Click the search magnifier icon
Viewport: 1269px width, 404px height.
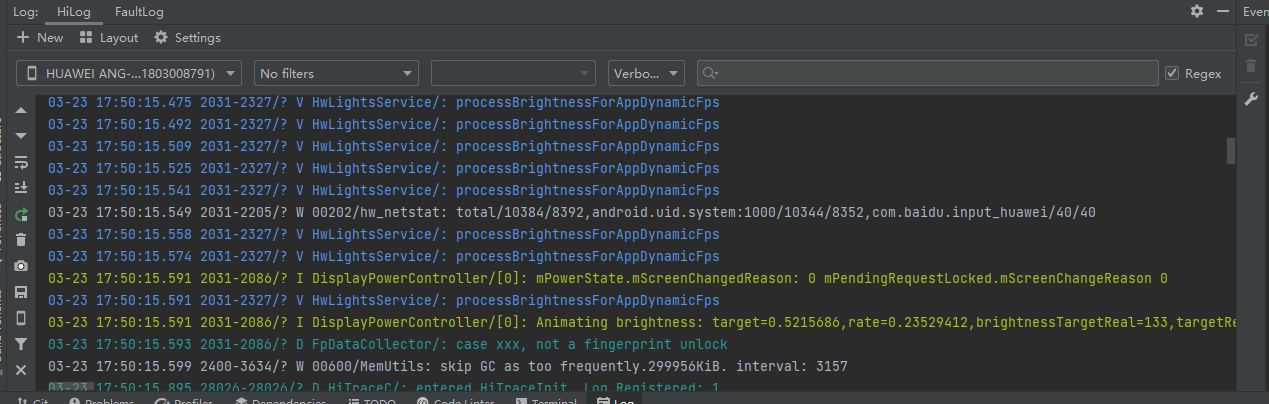(x=711, y=73)
